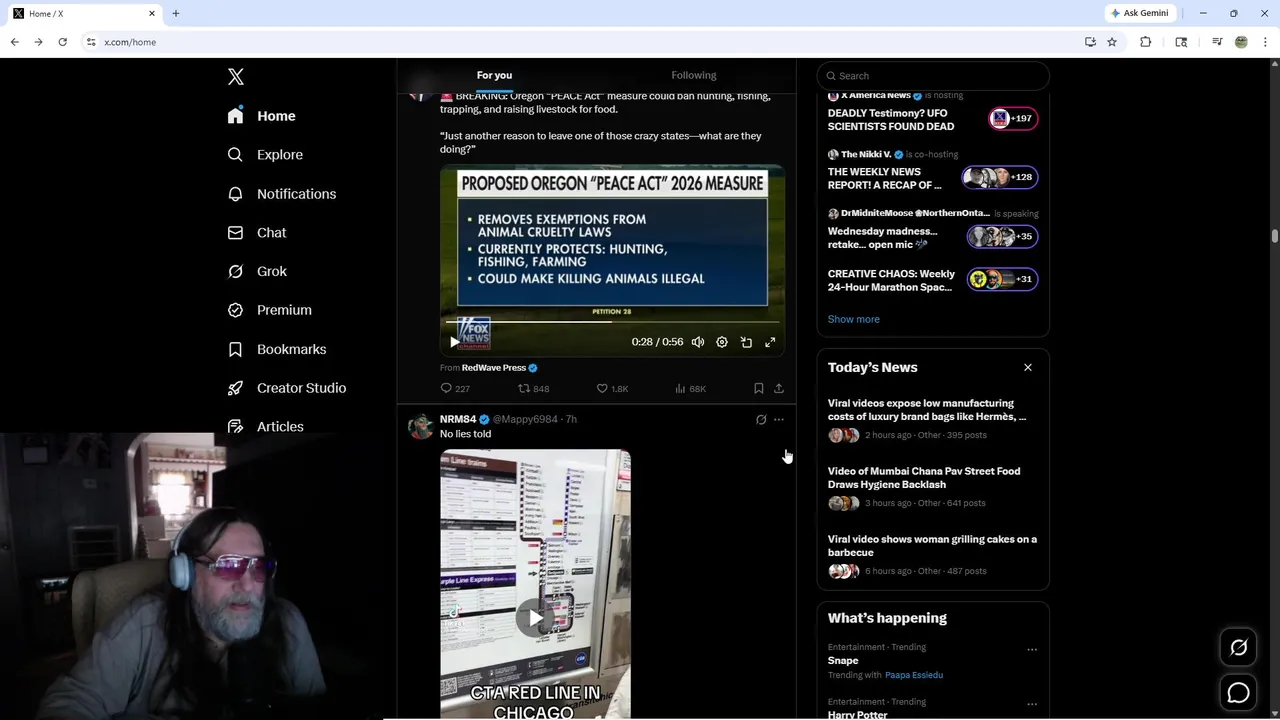The width and height of the screenshot is (1280, 720).
Task: Open NRM84 profile avatar
Action: 421,426
